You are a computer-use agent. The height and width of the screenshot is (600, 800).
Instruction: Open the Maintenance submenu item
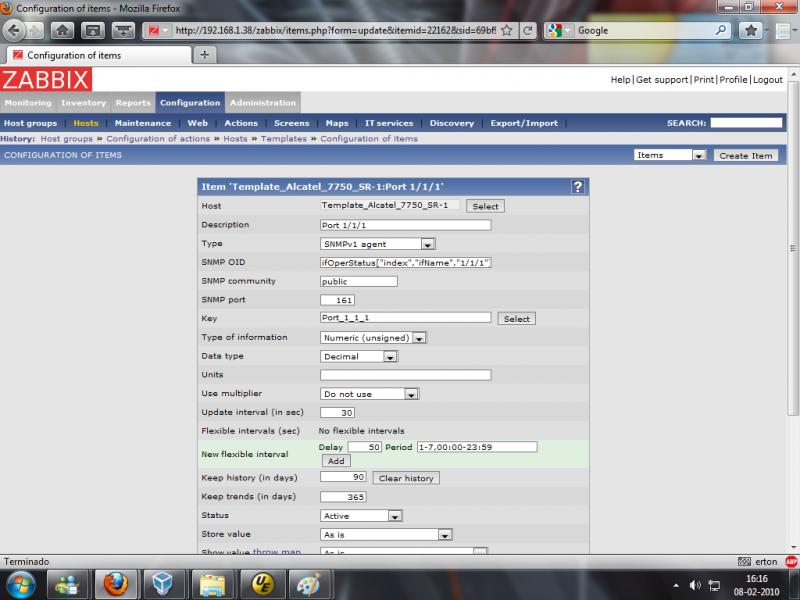pyautogui.click(x=143, y=123)
